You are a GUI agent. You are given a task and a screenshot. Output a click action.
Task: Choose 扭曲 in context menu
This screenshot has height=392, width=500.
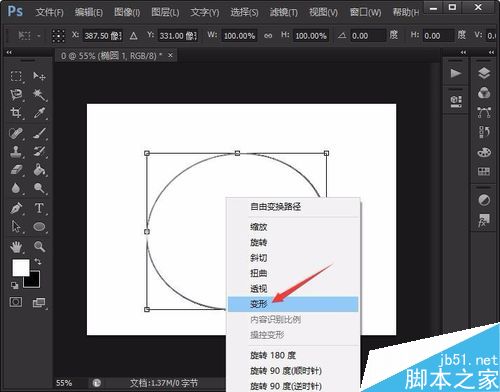pos(293,273)
